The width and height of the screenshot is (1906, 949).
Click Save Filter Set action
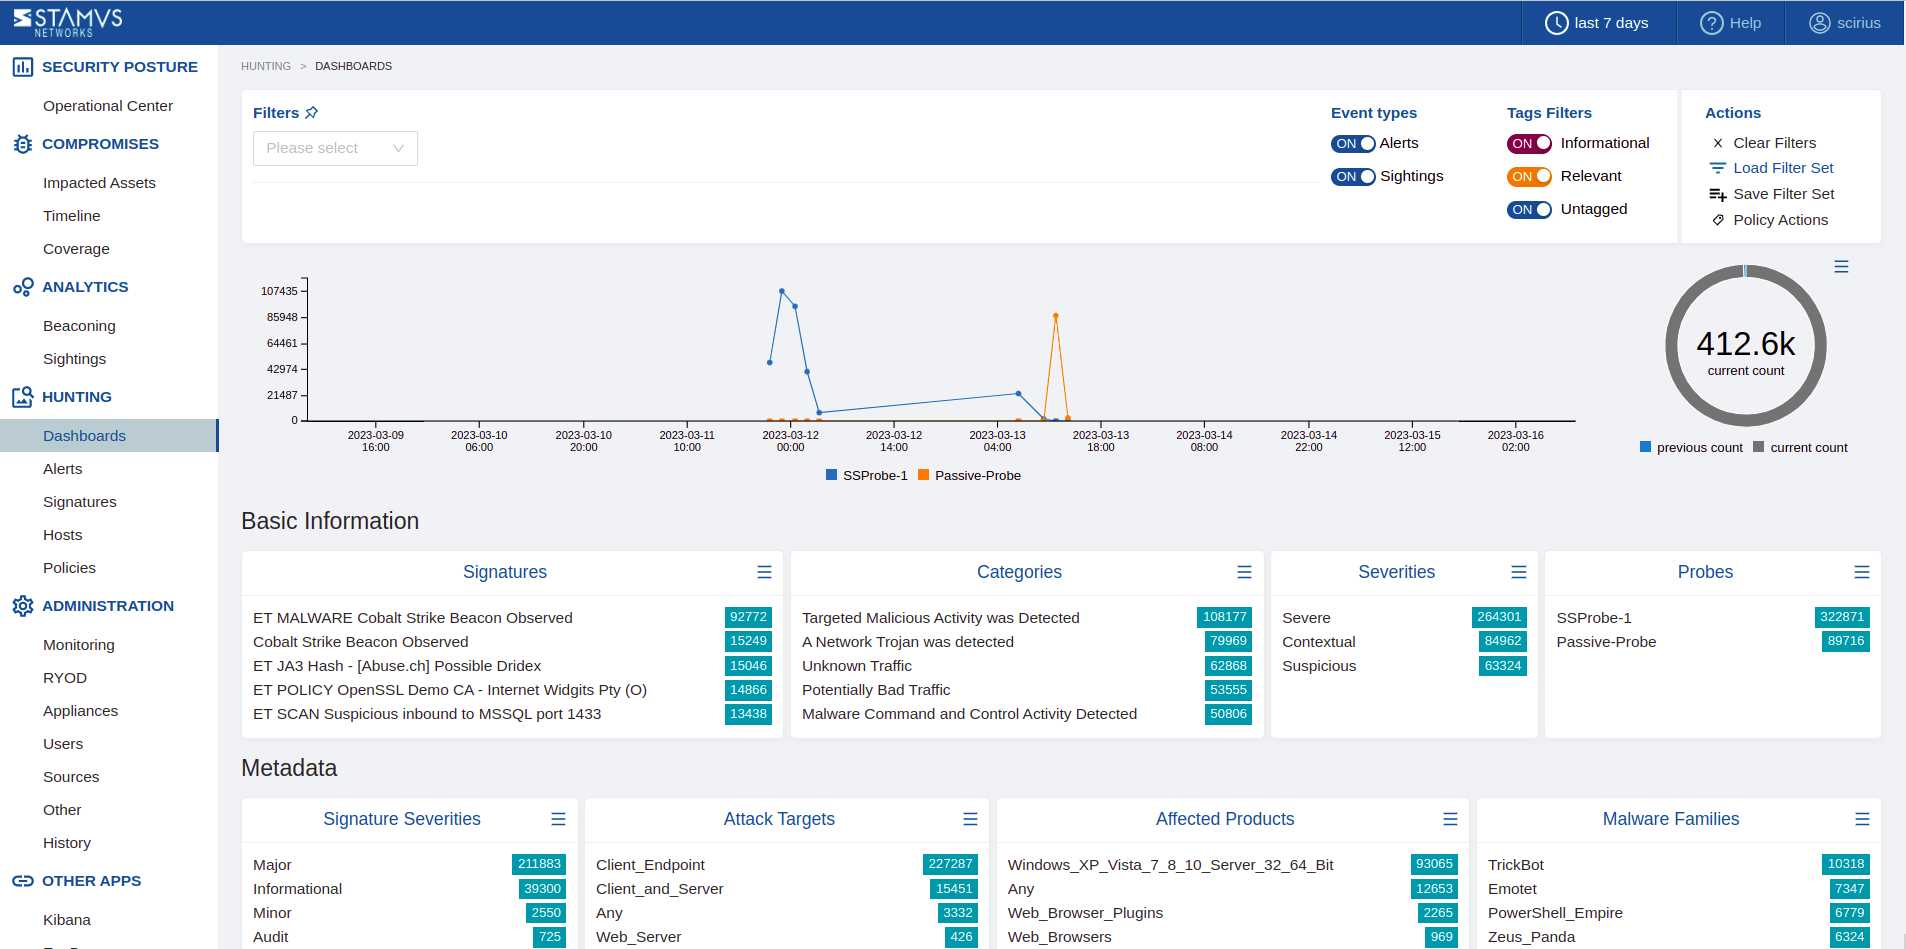(x=1783, y=194)
